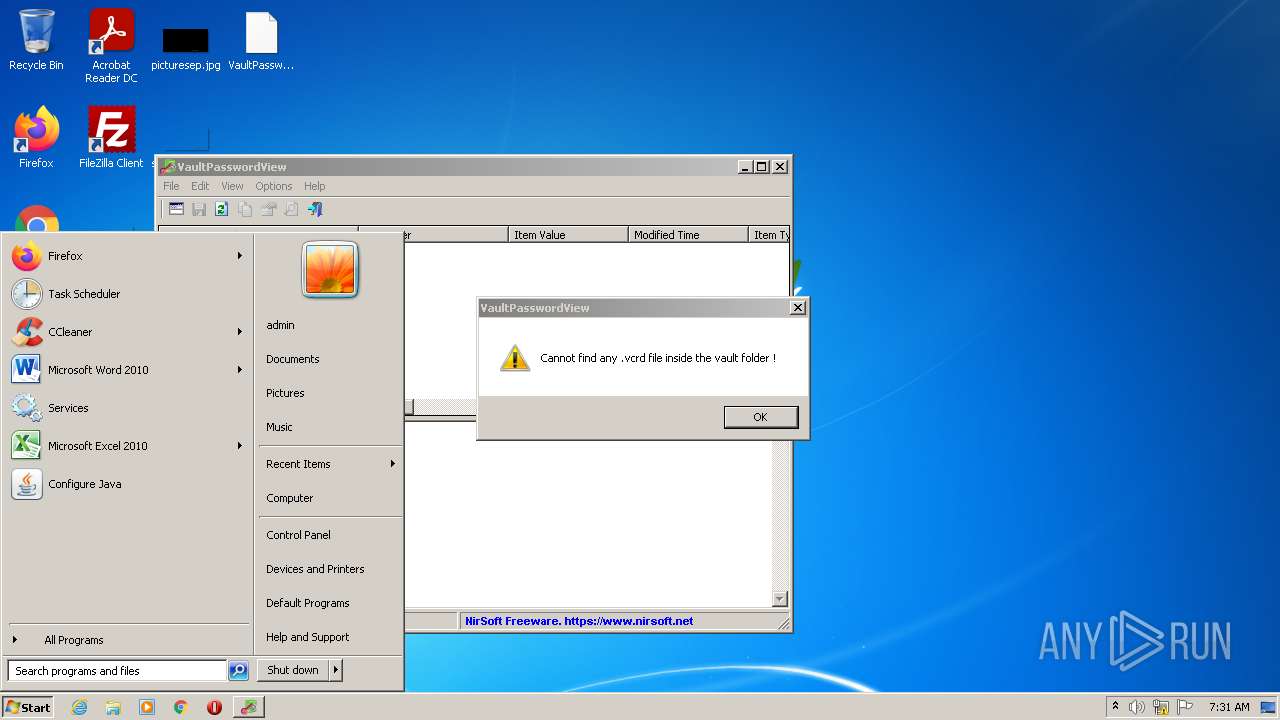Open the Options menu in VaultPasswordView
1280x720 pixels.
point(273,186)
